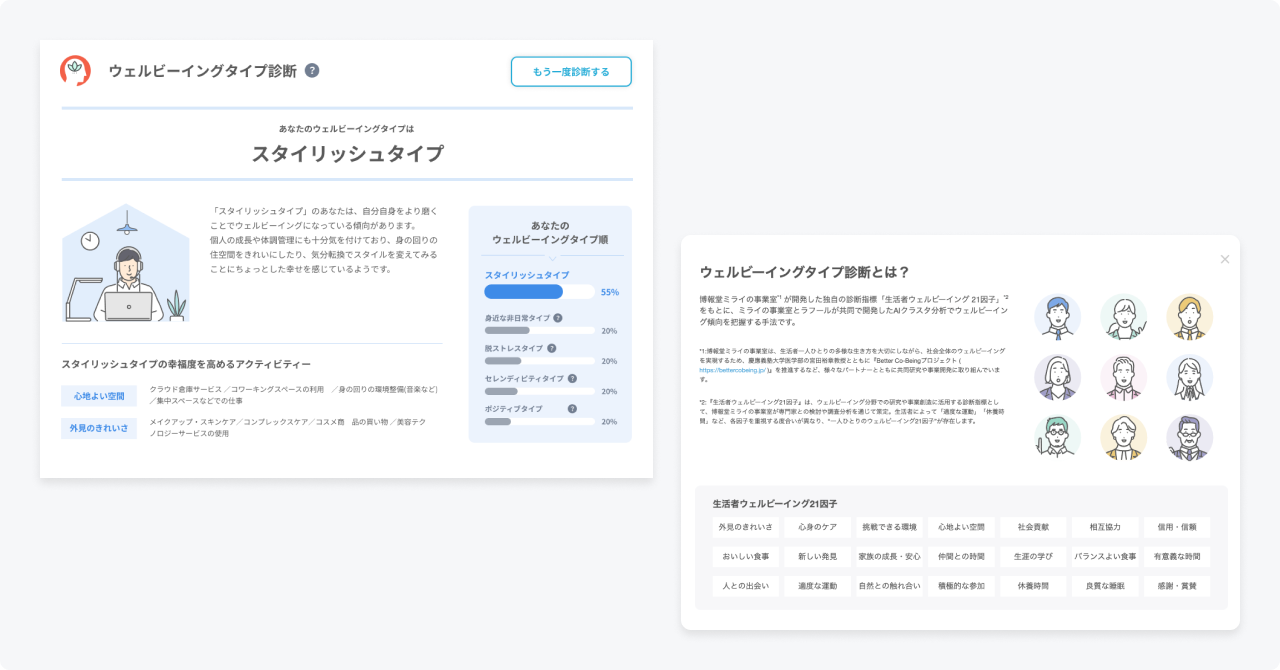Expand chevron under ウェルビーイングタイプ順 heading

tap(552, 258)
